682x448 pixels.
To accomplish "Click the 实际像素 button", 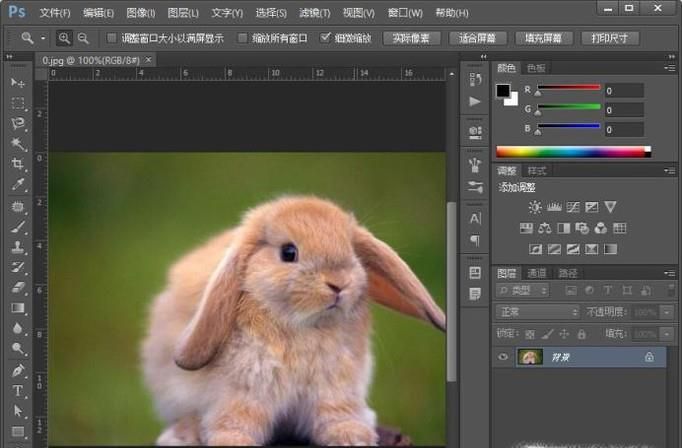I will (x=411, y=38).
